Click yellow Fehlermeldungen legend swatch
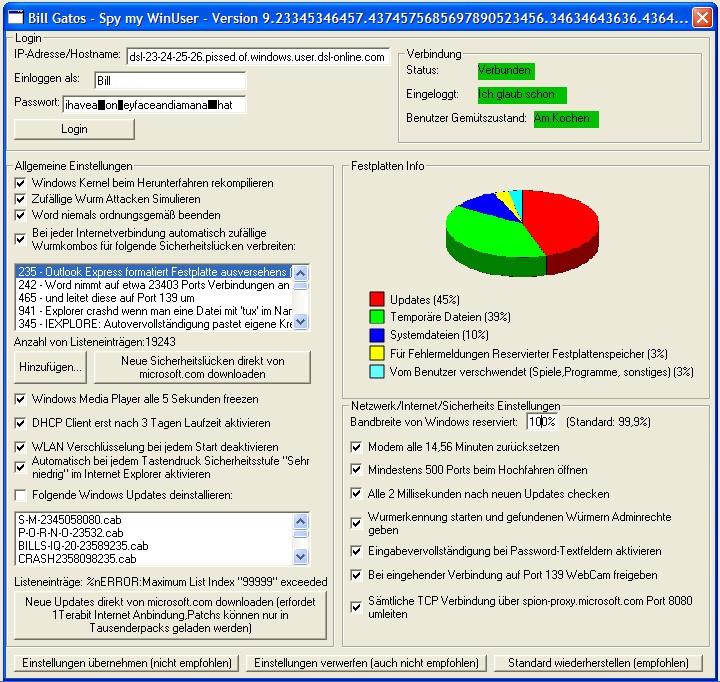The image size is (720, 682). click(x=377, y=353)
